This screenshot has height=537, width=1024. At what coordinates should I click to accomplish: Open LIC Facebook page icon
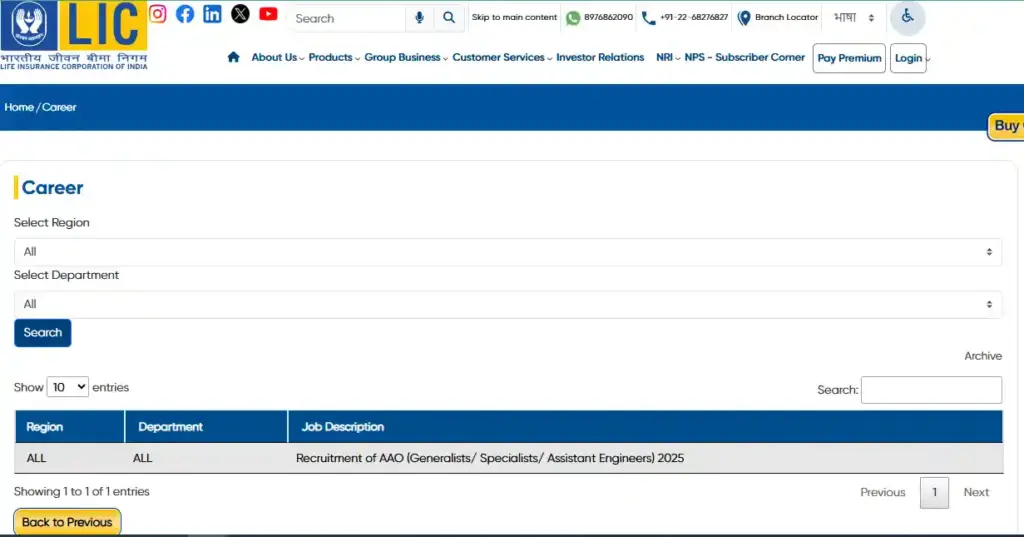click(185, 14)
